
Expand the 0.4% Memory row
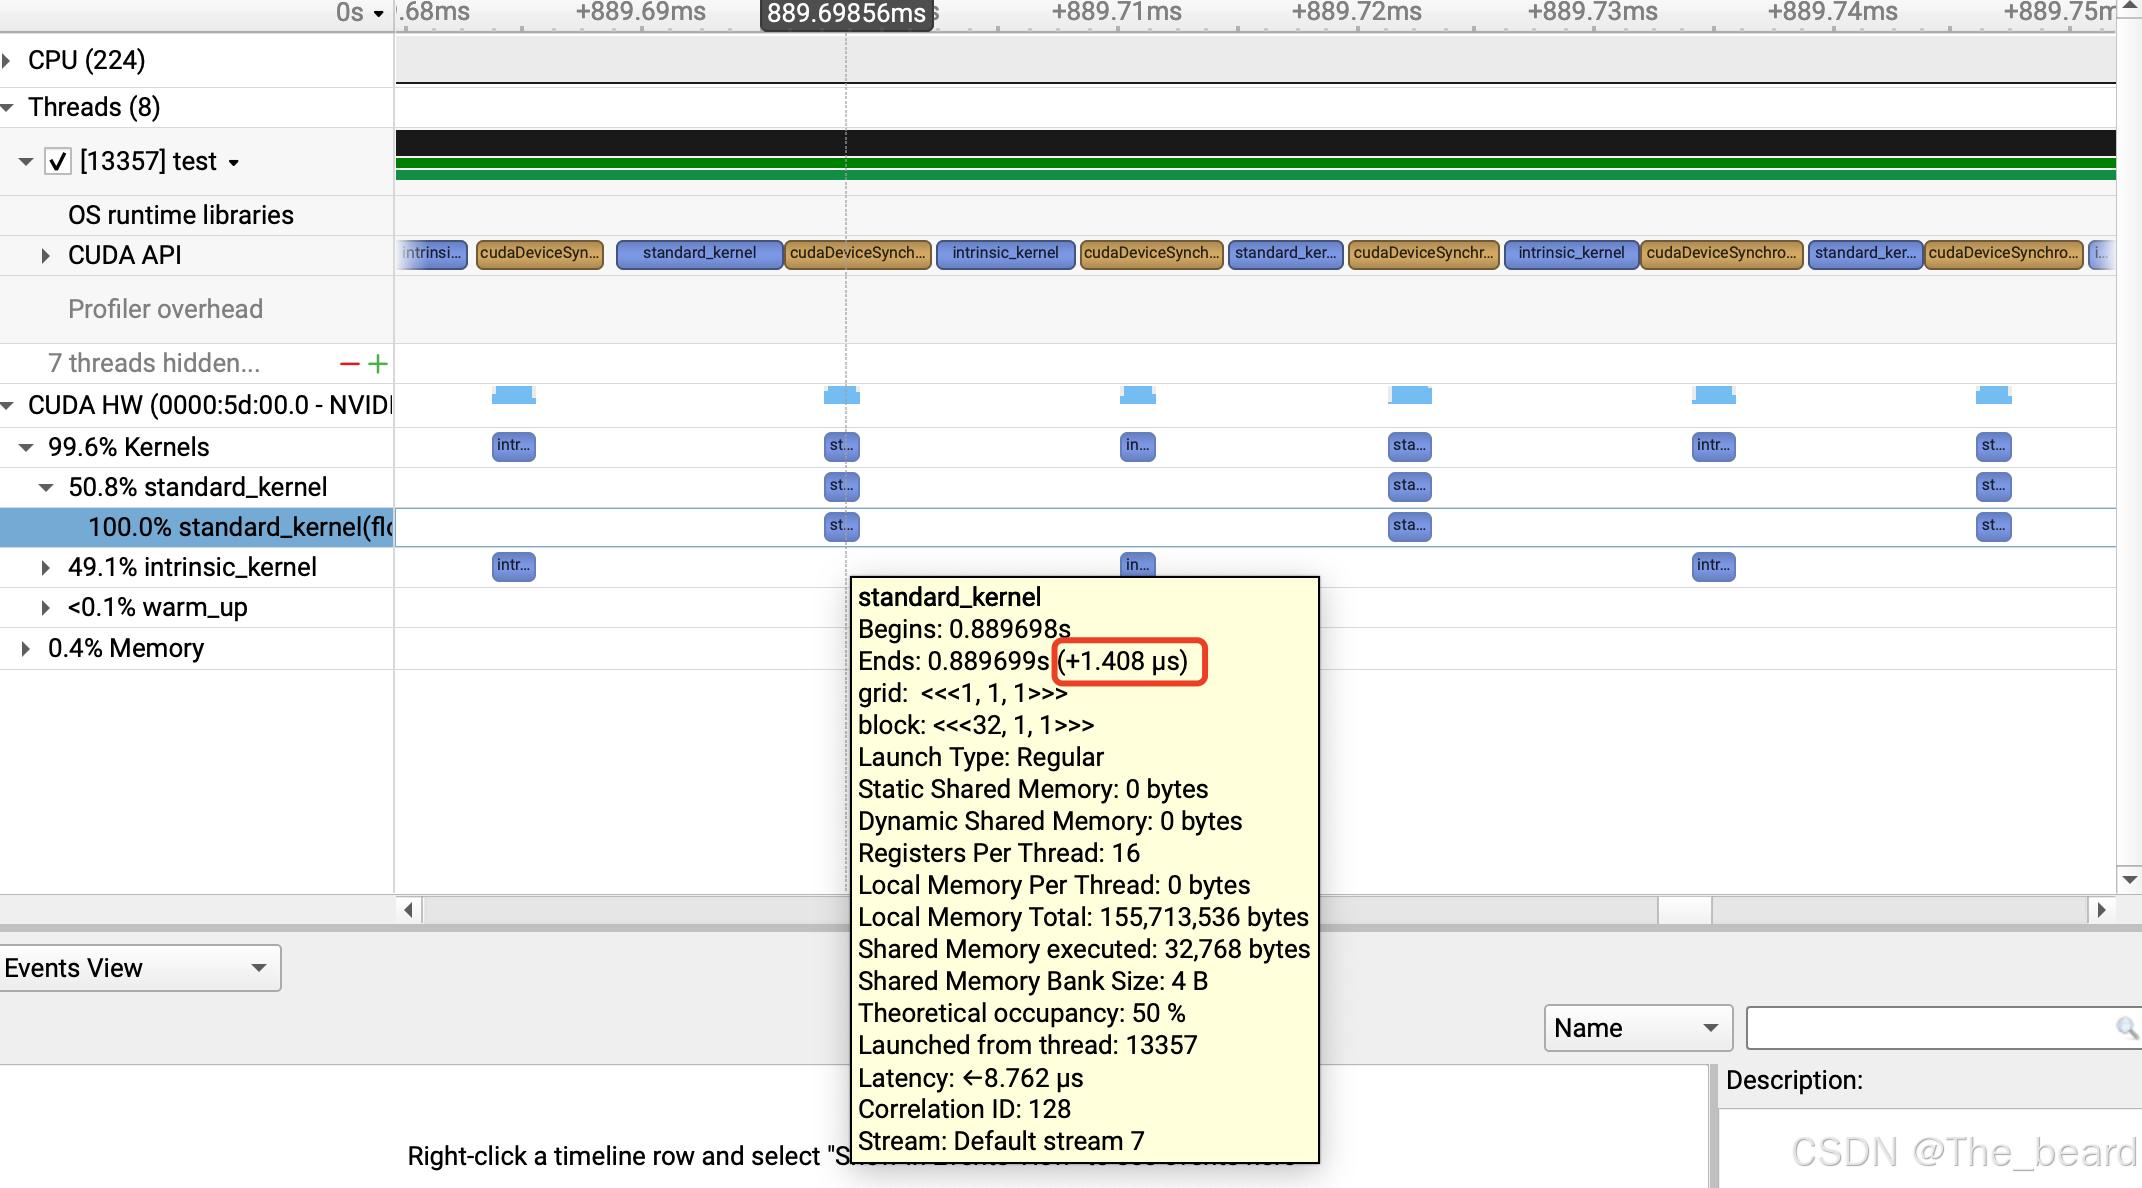[x=25, y=648]
